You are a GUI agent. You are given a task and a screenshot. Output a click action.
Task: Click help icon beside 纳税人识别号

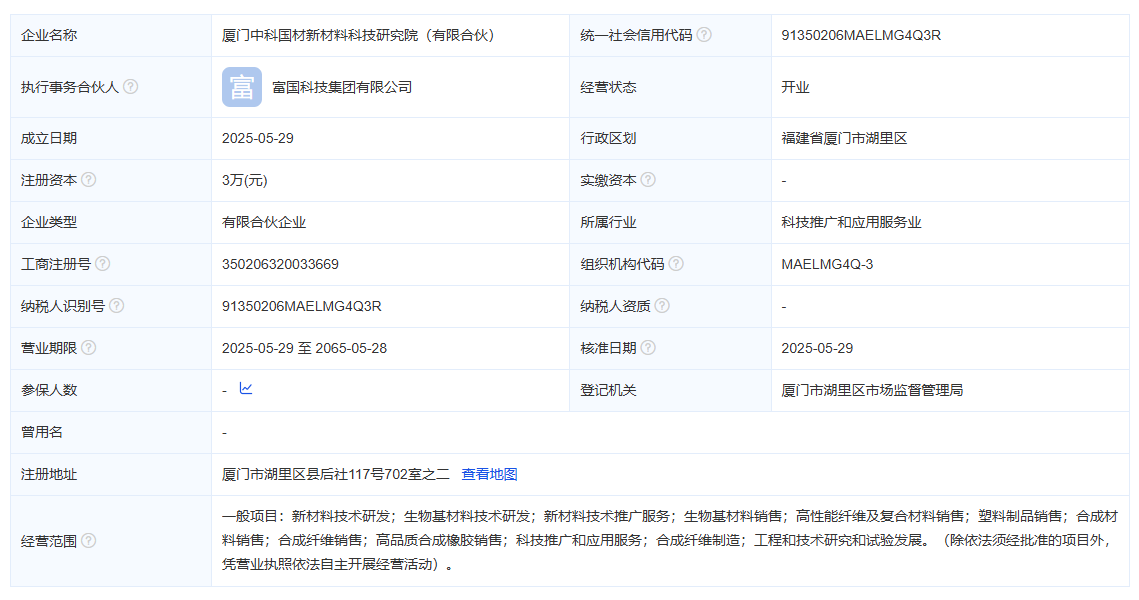click(116, 306)
